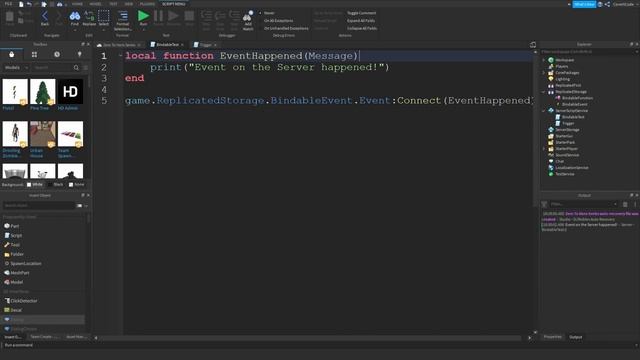The image size is (640, 360).
Task: Switch to the Output tab at bottom
Action: click(x=576, y=337)
